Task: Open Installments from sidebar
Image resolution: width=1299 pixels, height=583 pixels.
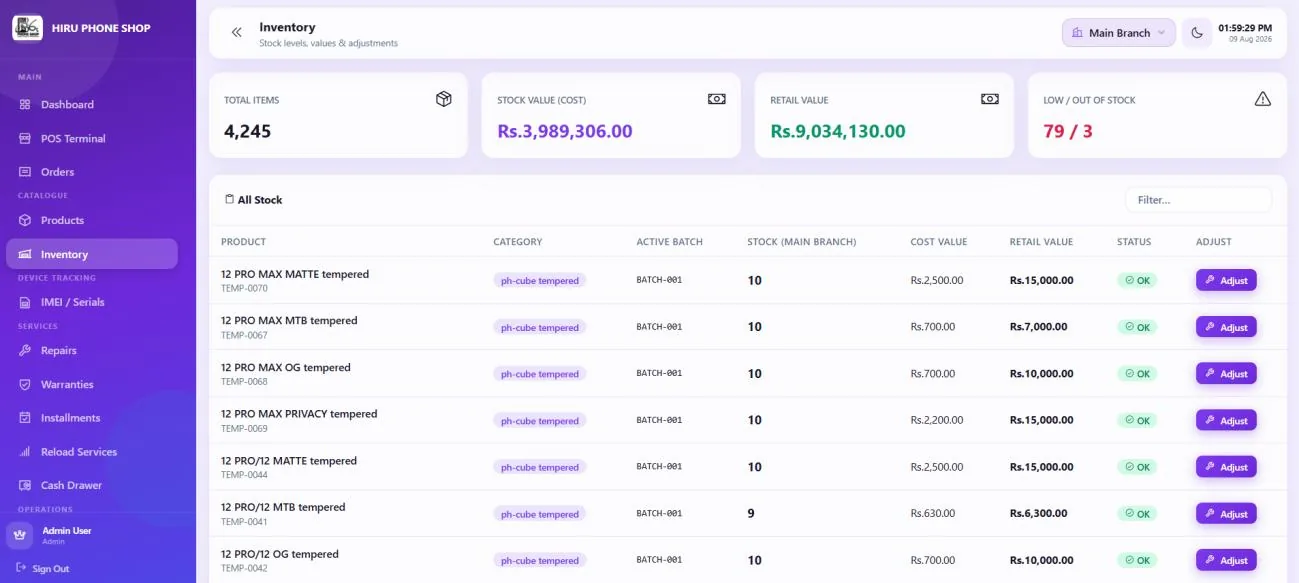Action: tap(92, 418)
